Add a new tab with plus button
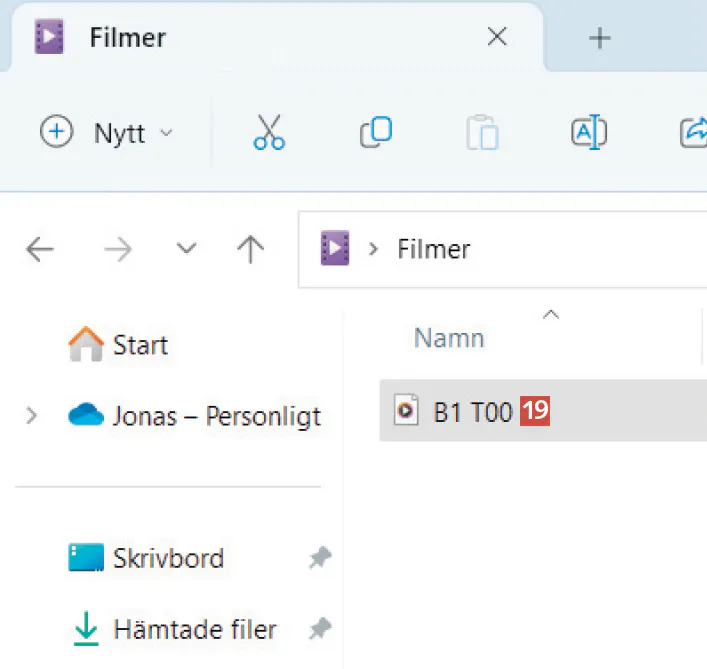This screenshot has height=669, width=707. click(x=599, y=38)
